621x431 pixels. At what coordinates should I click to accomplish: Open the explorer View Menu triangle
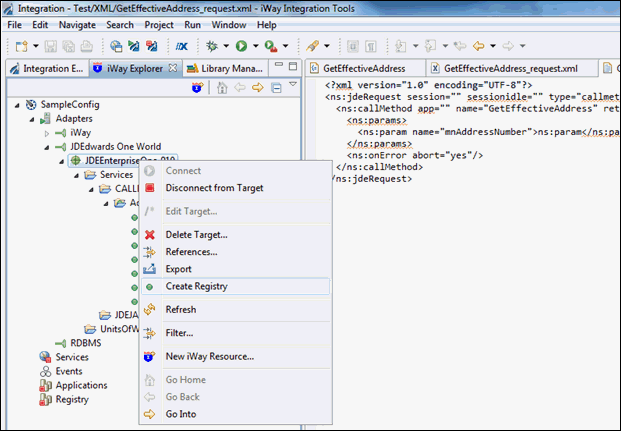pyautogui.click(x=293, y=84)
